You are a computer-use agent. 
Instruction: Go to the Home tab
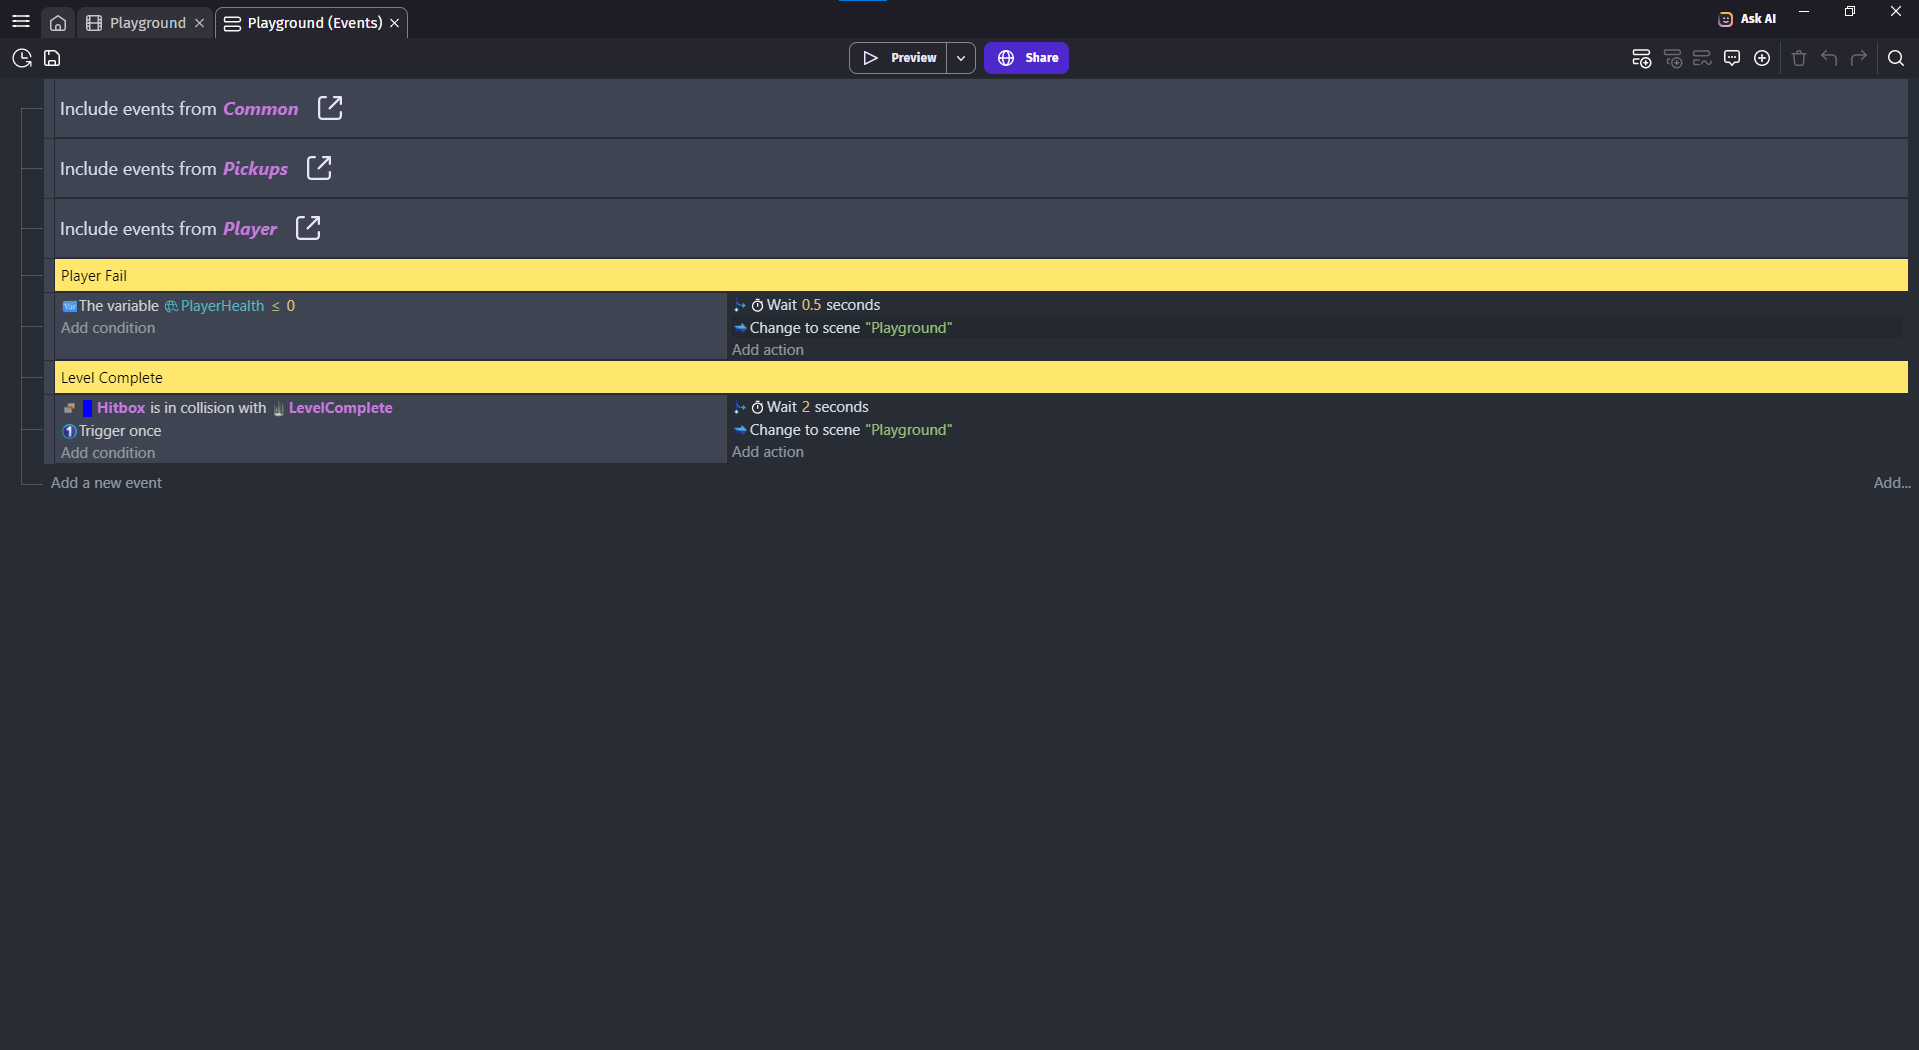point(58,22)
